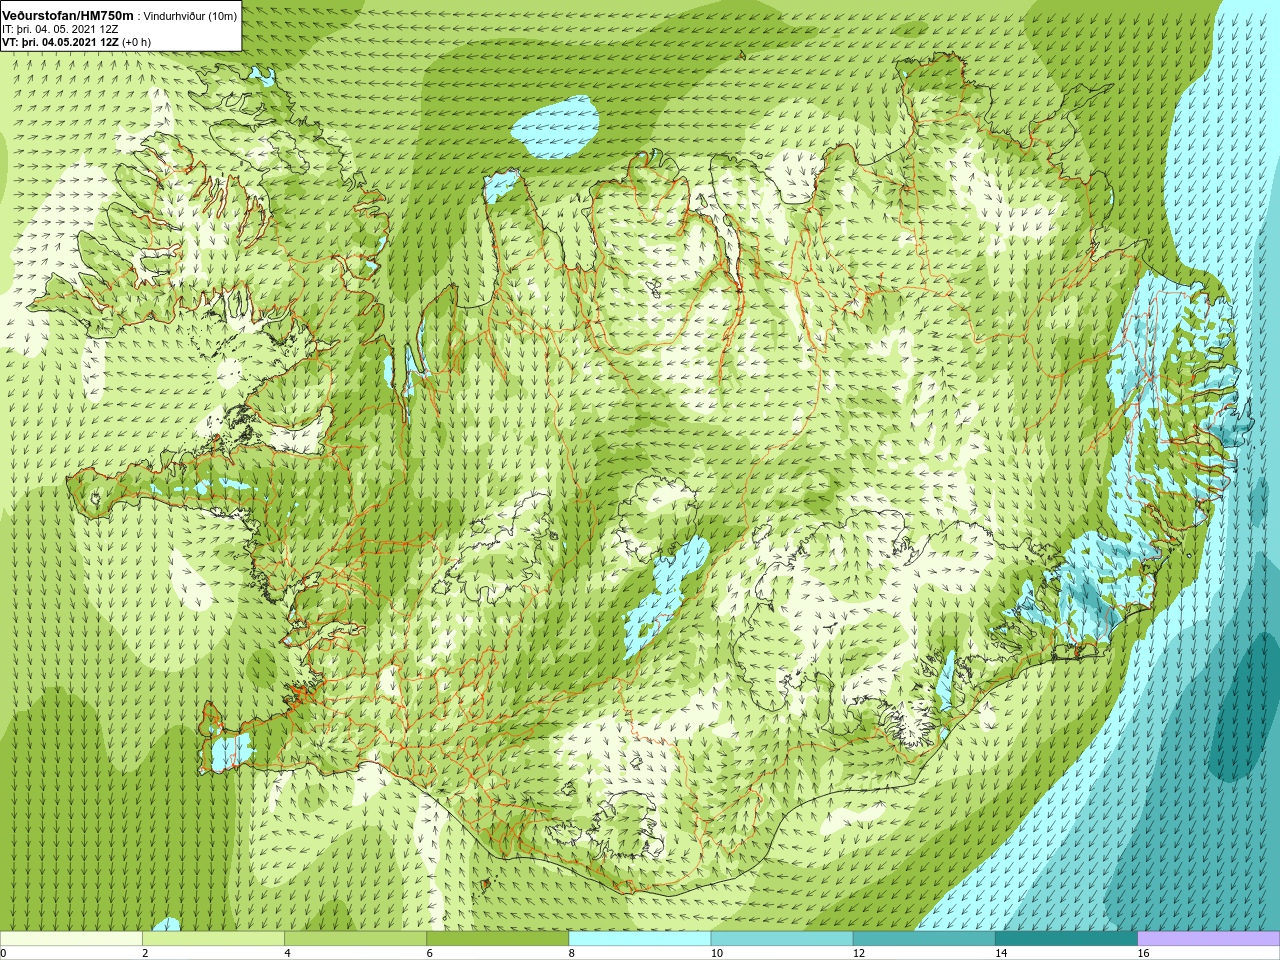Click the legend value label 16
The image size is (1280, 960).
(1143, 953)
